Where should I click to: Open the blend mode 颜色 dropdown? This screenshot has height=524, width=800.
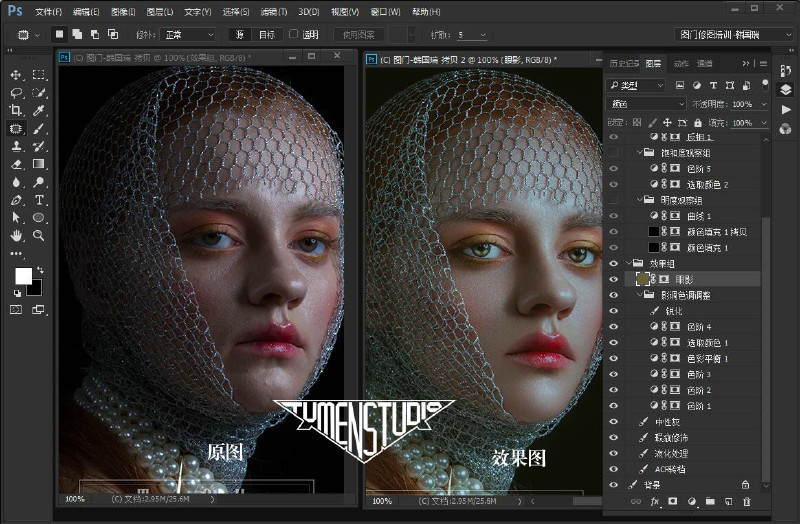tap(646, 104)
